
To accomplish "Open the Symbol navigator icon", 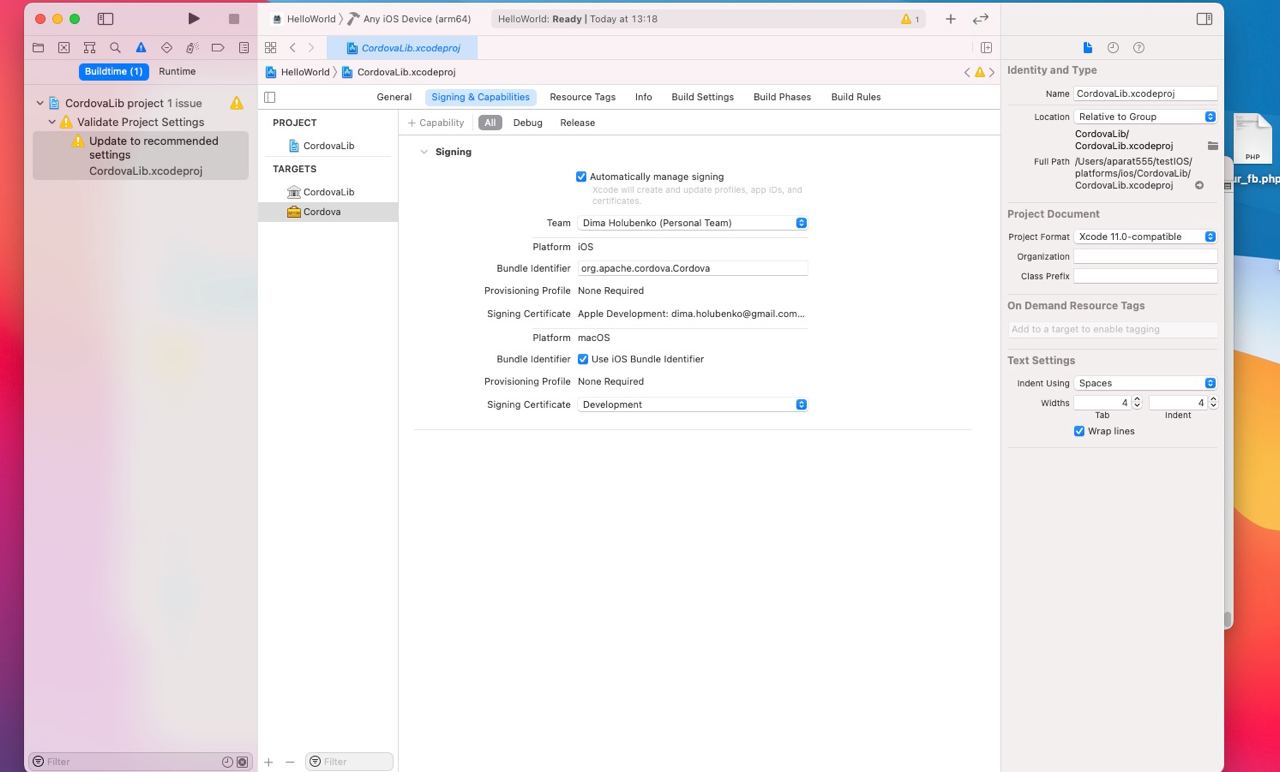I will click(x=89, y=47).
